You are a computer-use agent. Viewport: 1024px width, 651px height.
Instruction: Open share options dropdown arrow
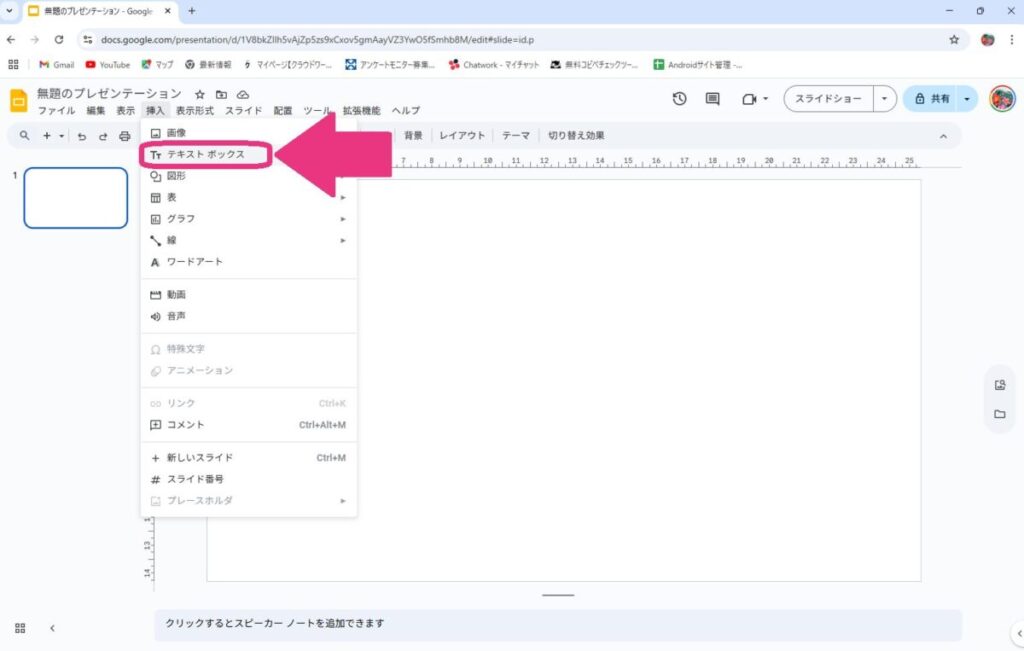point(967,99)
